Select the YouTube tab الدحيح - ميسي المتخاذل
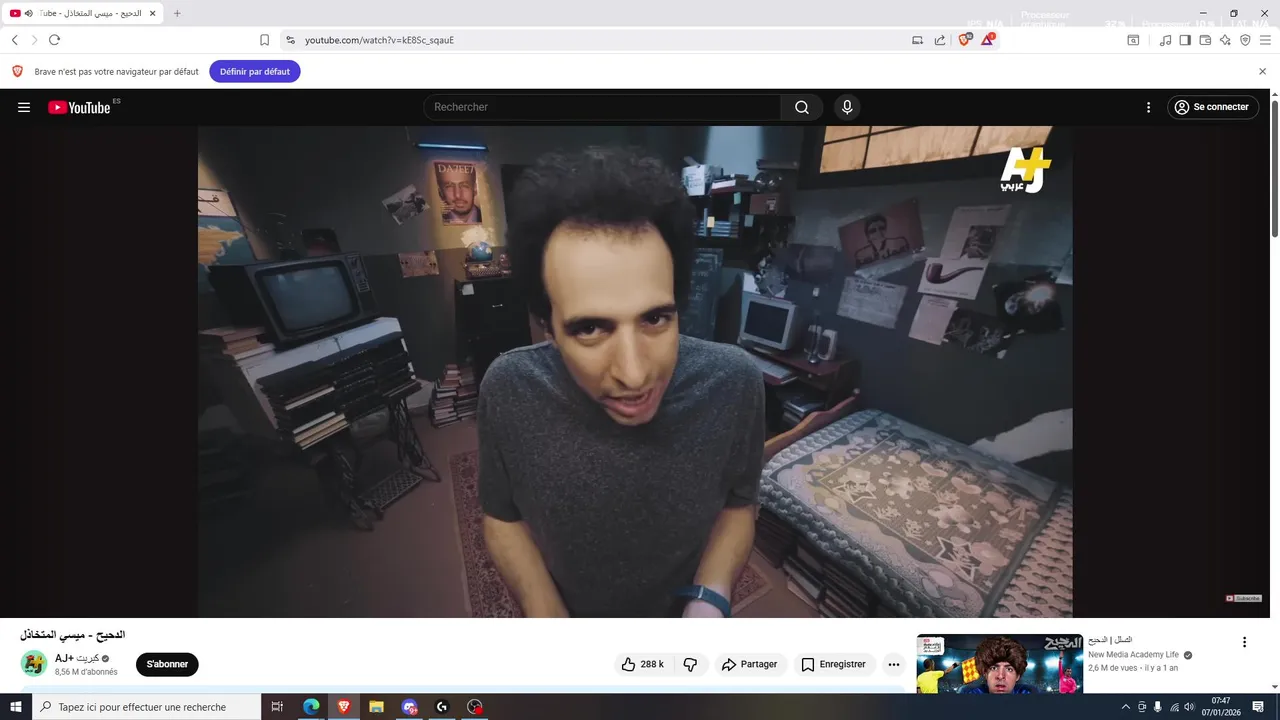 click(x=82, y=14)
